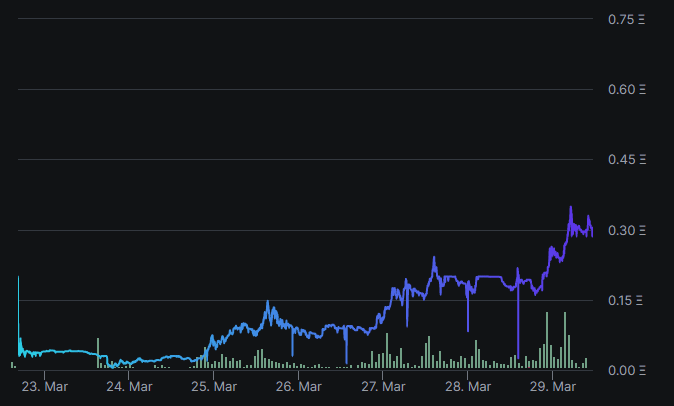Click the 28. Mar date label
Screen dimensions: 674x406
pos(468,387)
